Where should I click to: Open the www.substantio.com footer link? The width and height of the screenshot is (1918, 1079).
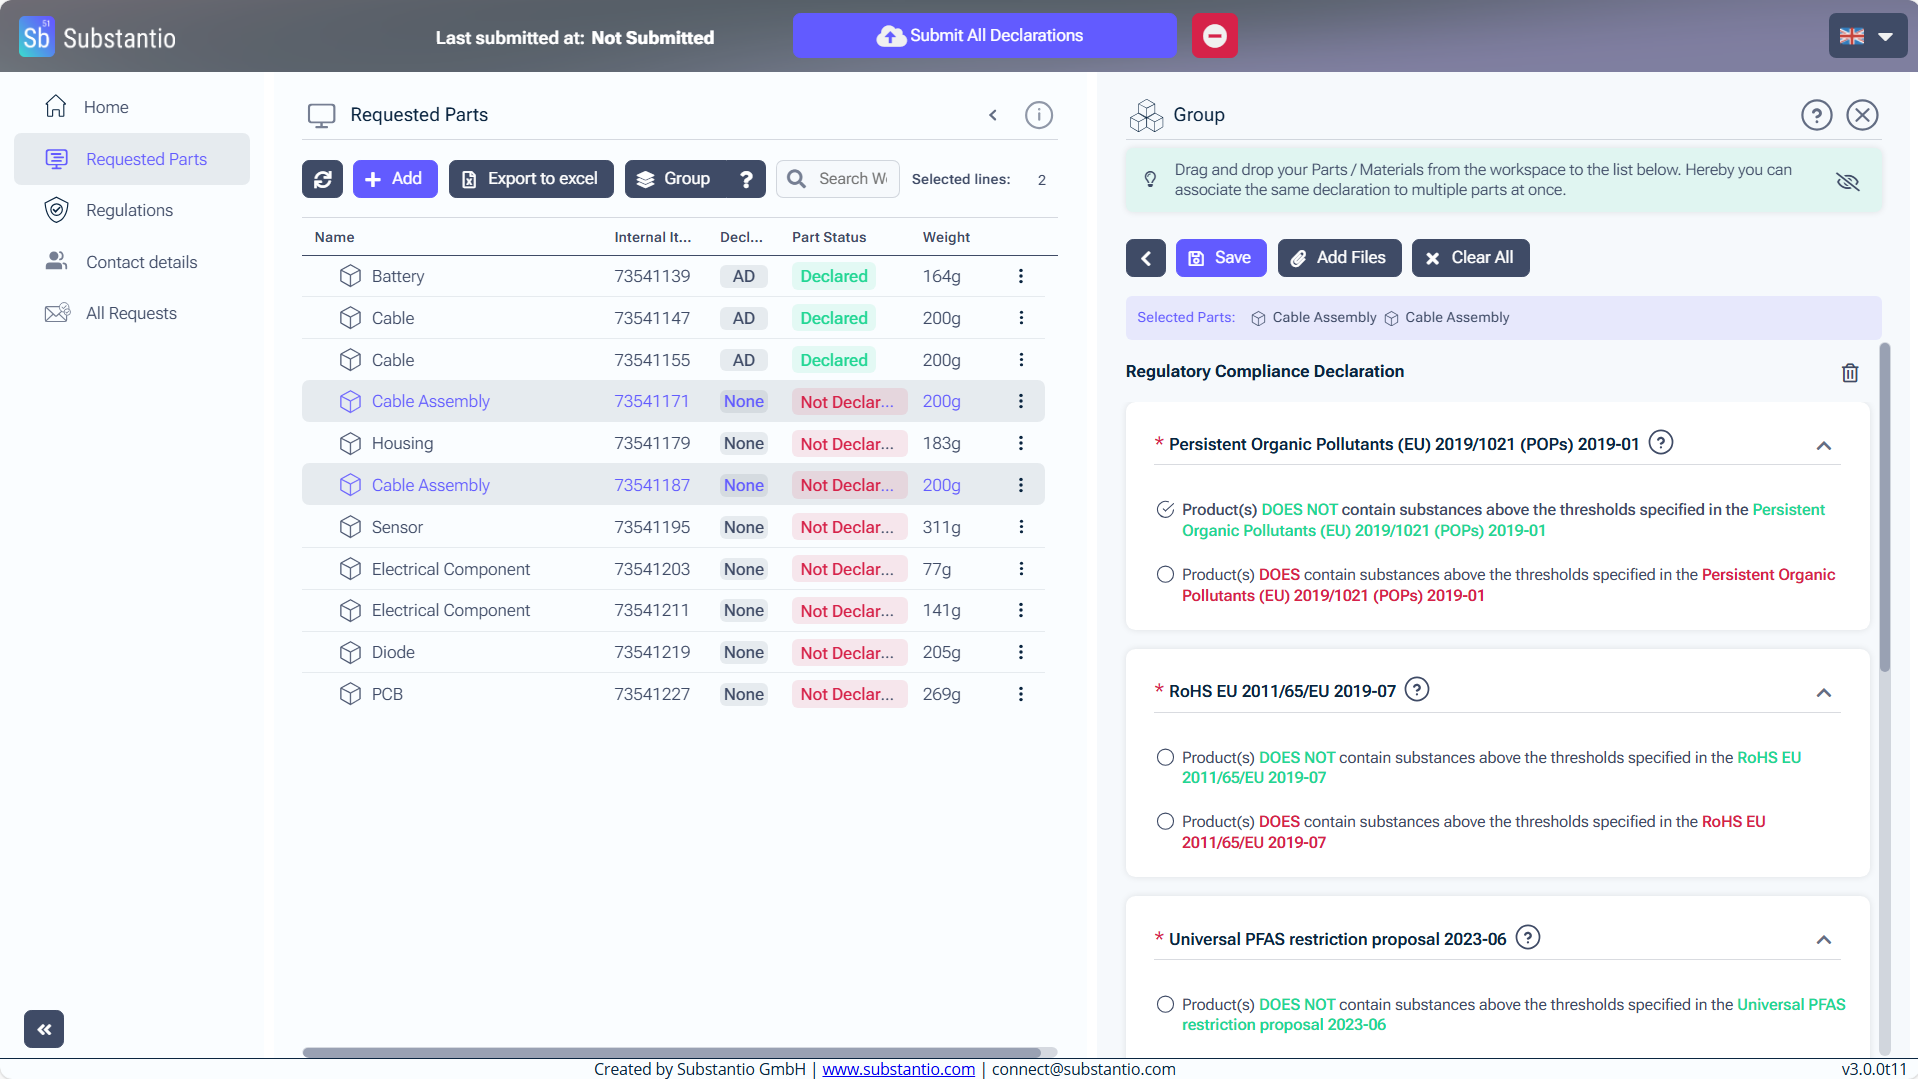pyautogui.click(x=898, y=1069)
